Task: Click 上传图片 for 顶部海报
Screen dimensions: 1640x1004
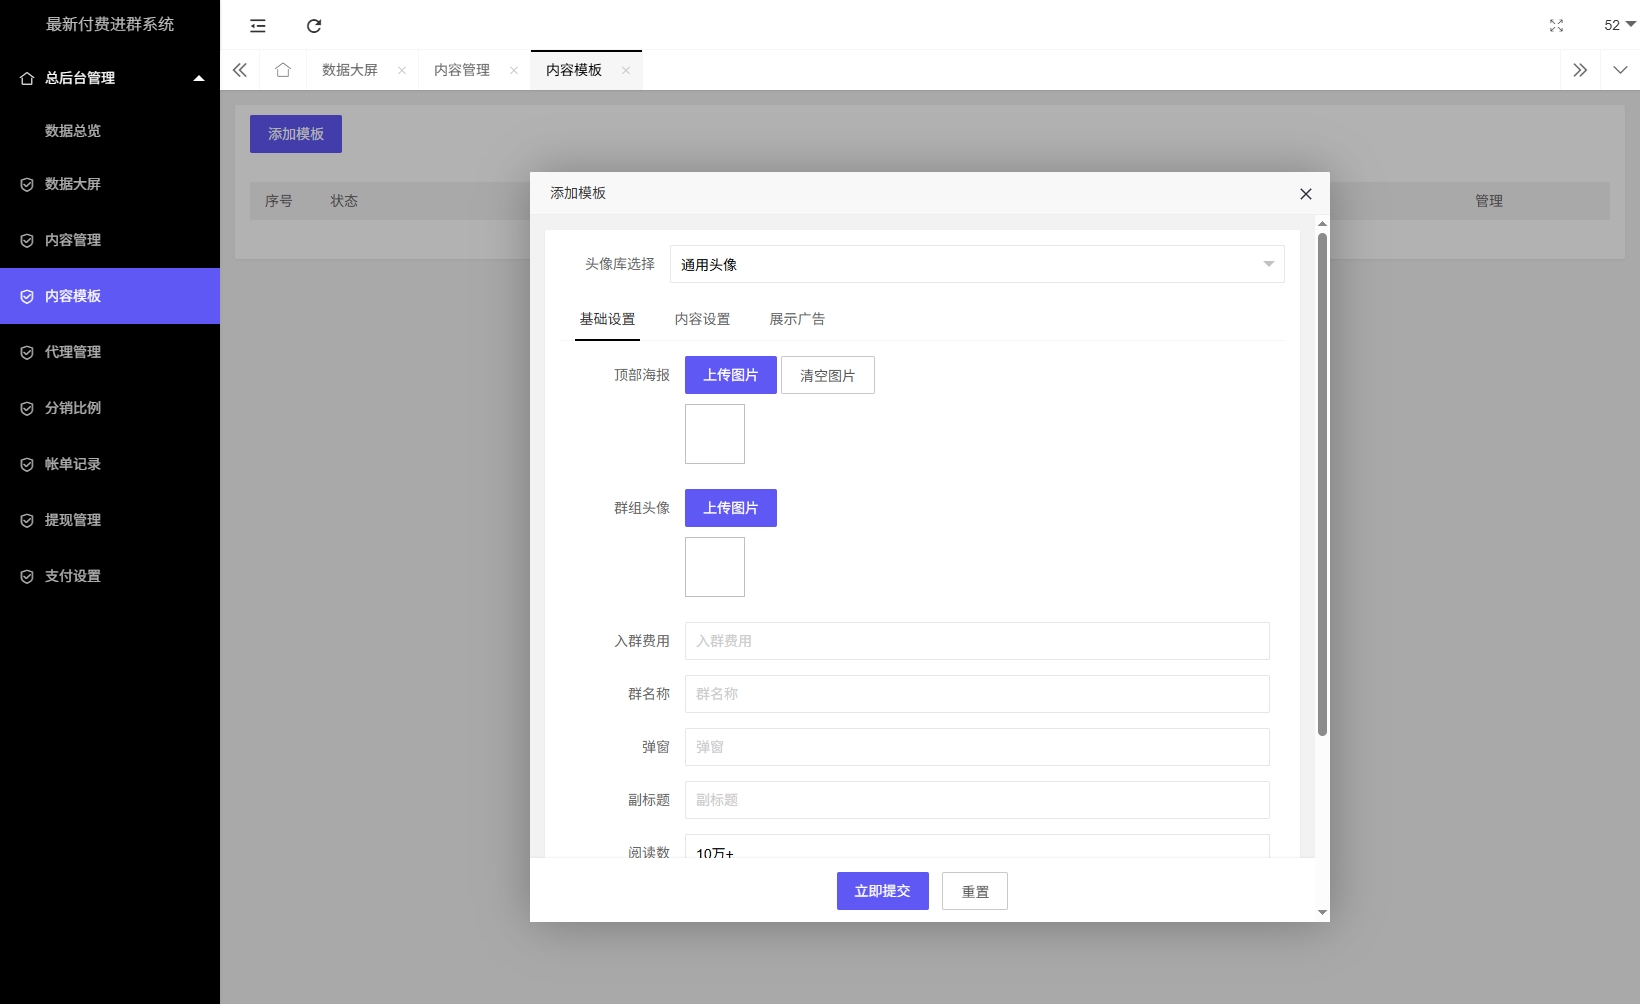Action: (730, 375)
